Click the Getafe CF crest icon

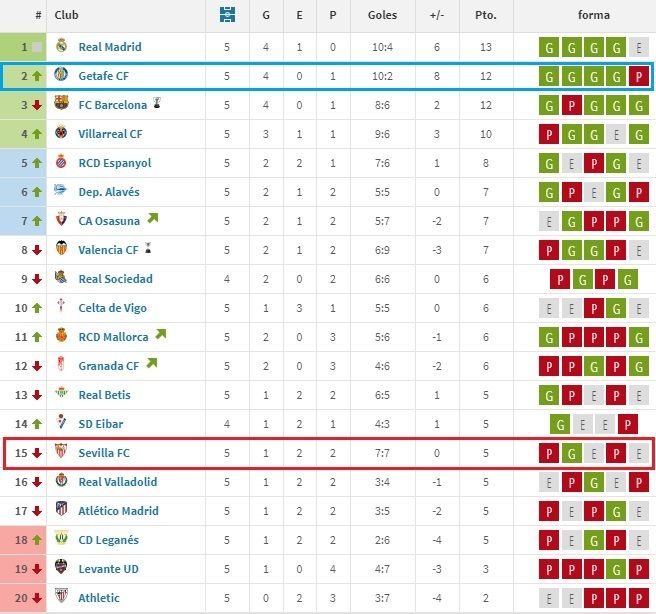click(x=61, y=75)
